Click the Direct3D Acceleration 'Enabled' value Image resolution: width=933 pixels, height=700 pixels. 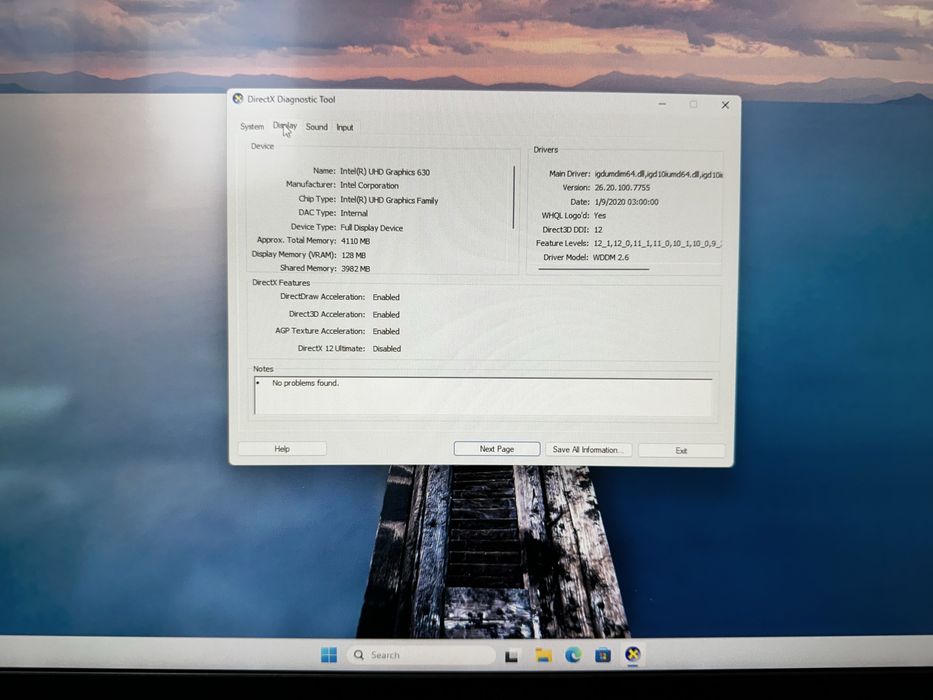386,314
